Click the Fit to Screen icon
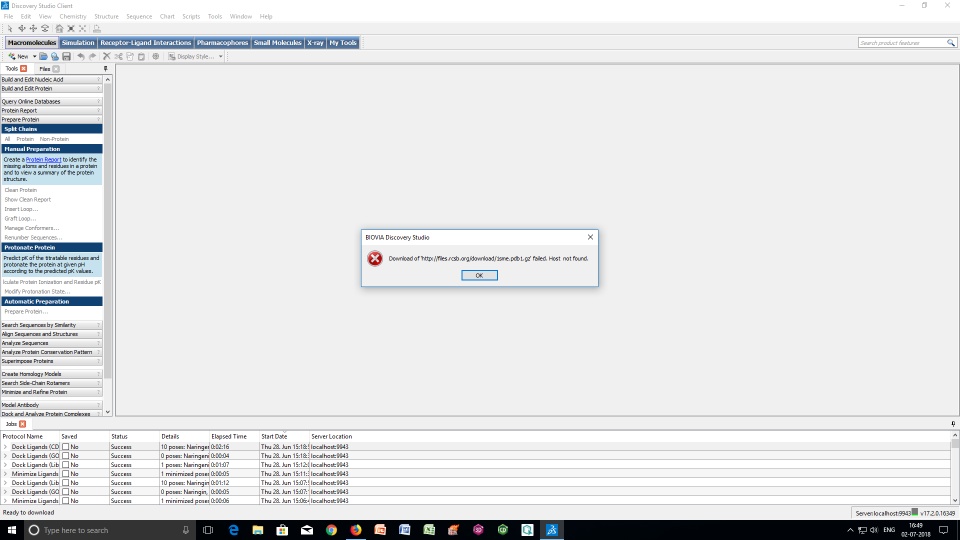The image size is (960, 540). click(71, 29)
